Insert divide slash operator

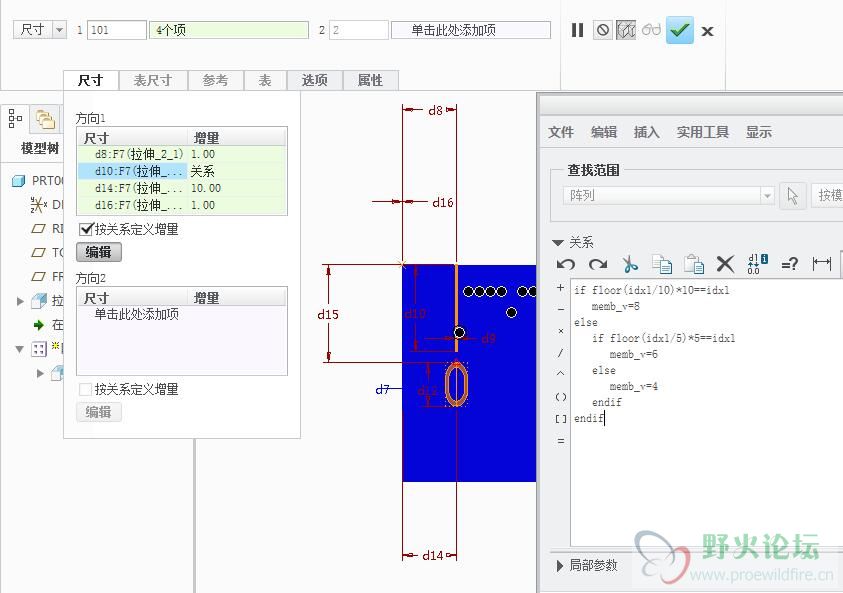(561, 353)
